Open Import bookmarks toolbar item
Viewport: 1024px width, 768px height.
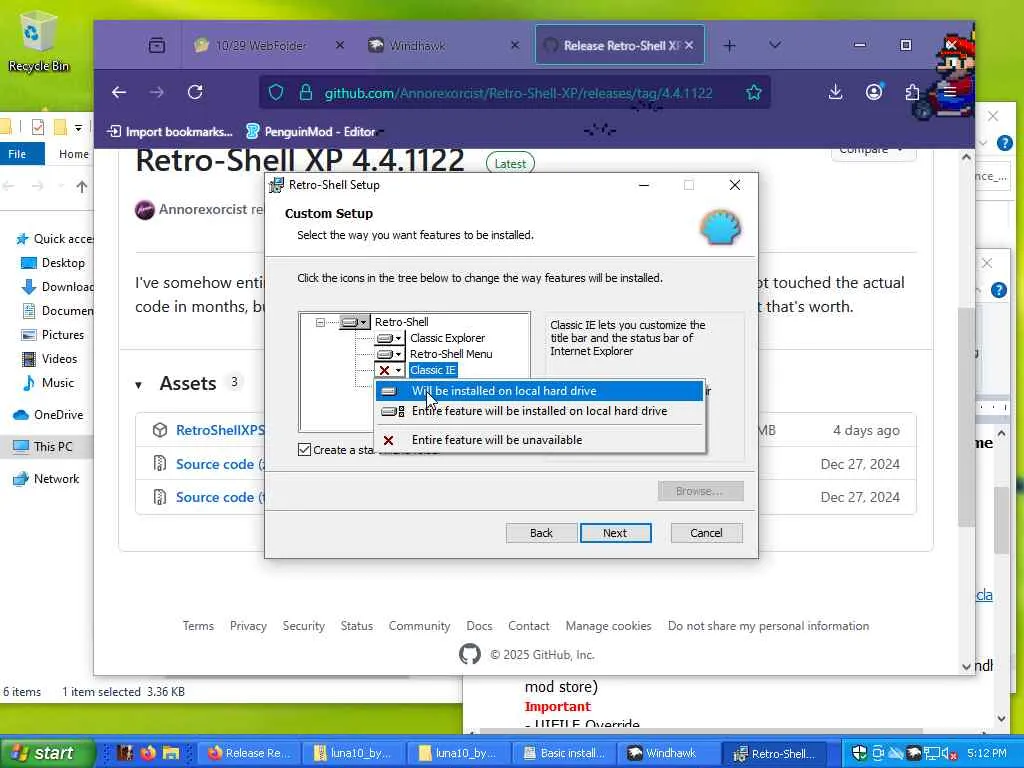[170, 131]
